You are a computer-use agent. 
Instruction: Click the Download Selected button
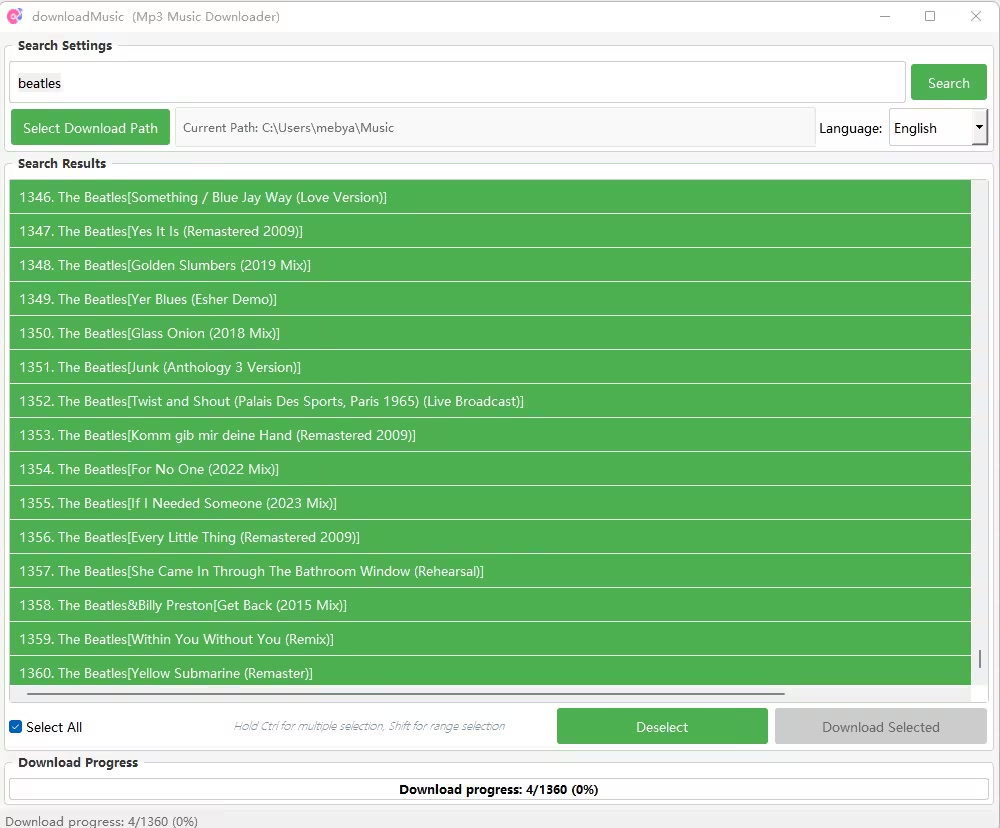[x=880, y=727]
